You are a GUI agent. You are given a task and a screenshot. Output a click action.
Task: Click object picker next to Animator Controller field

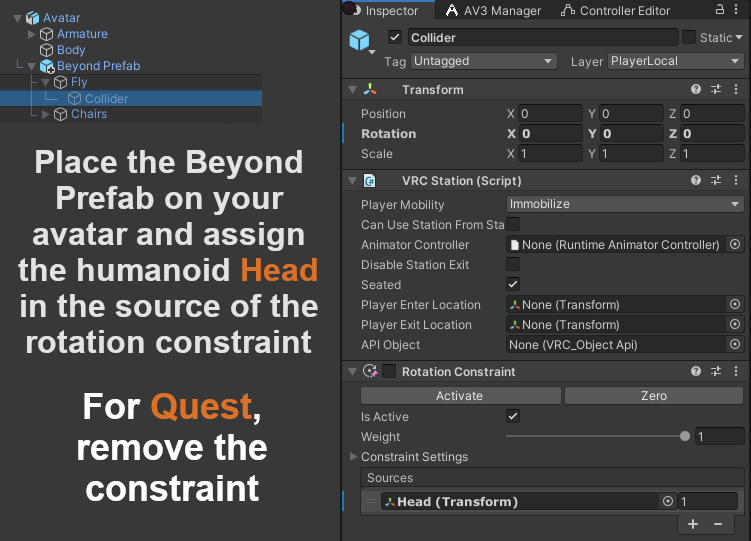click(x=734, y=245)
